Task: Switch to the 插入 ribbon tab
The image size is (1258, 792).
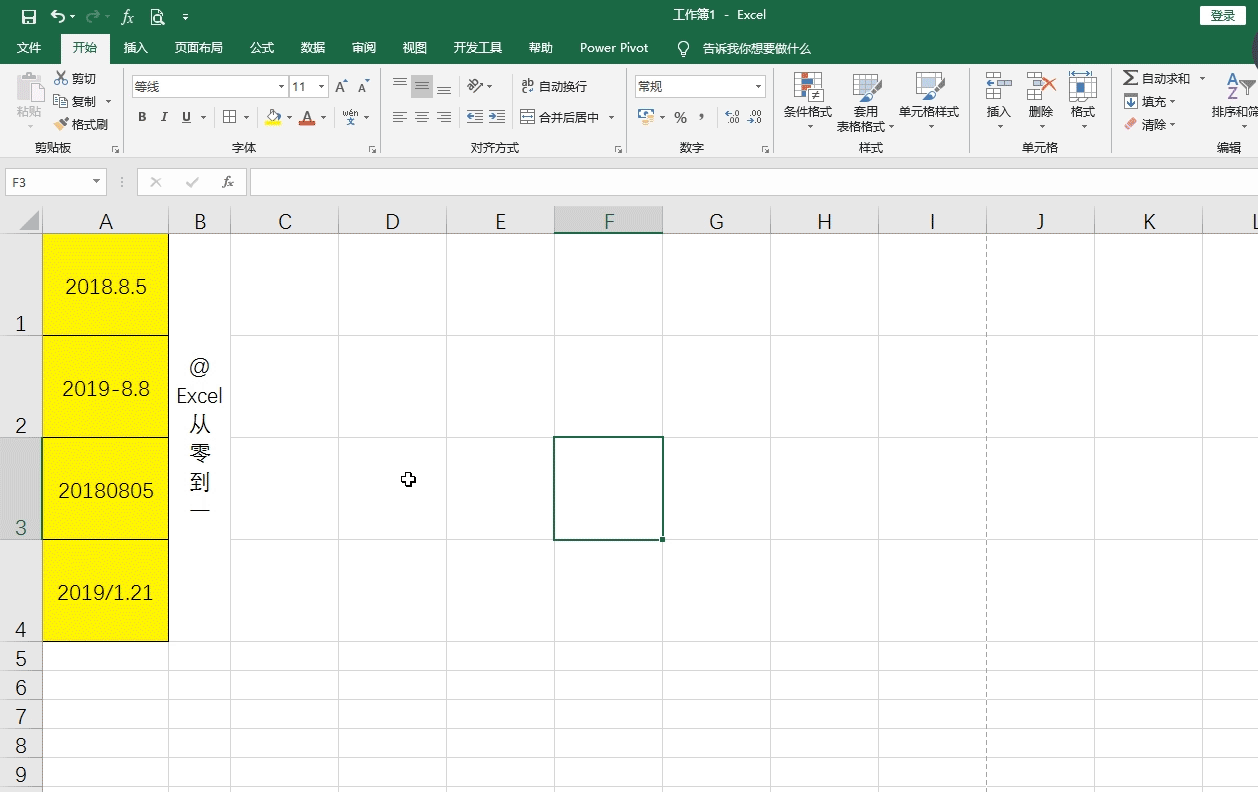Action: 135,47
